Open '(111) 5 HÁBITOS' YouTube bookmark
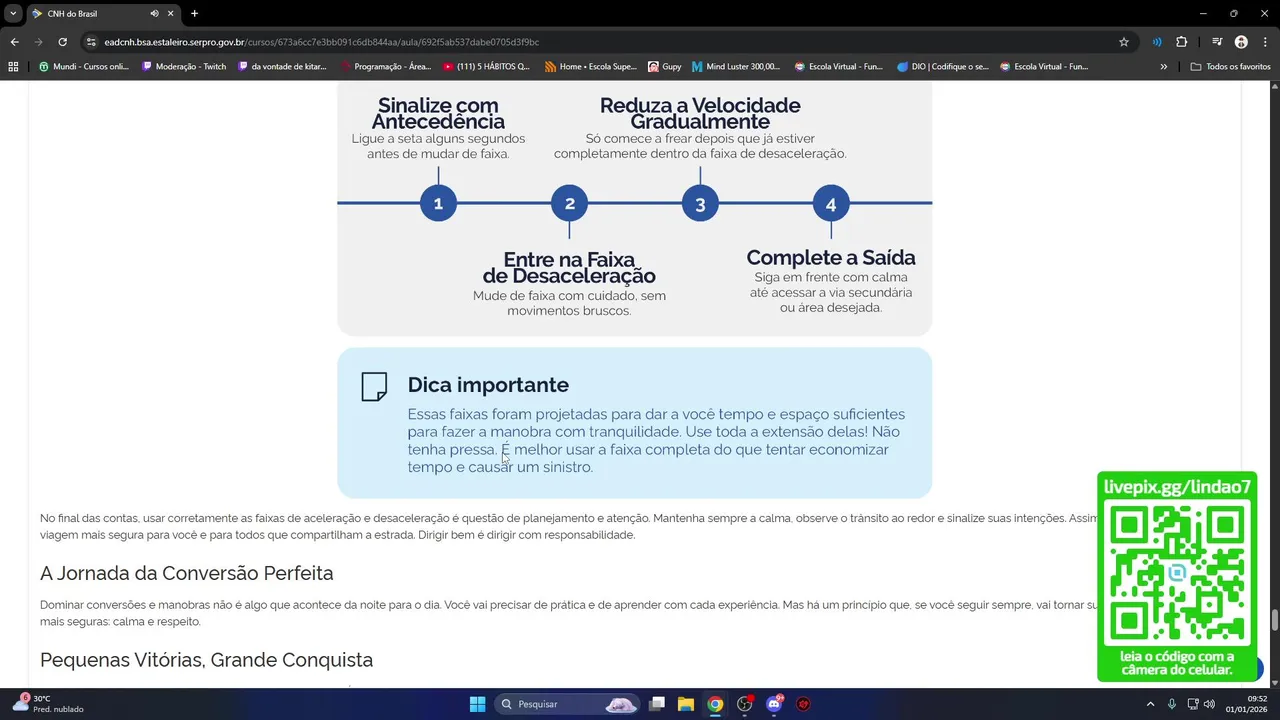 point(487,66)
